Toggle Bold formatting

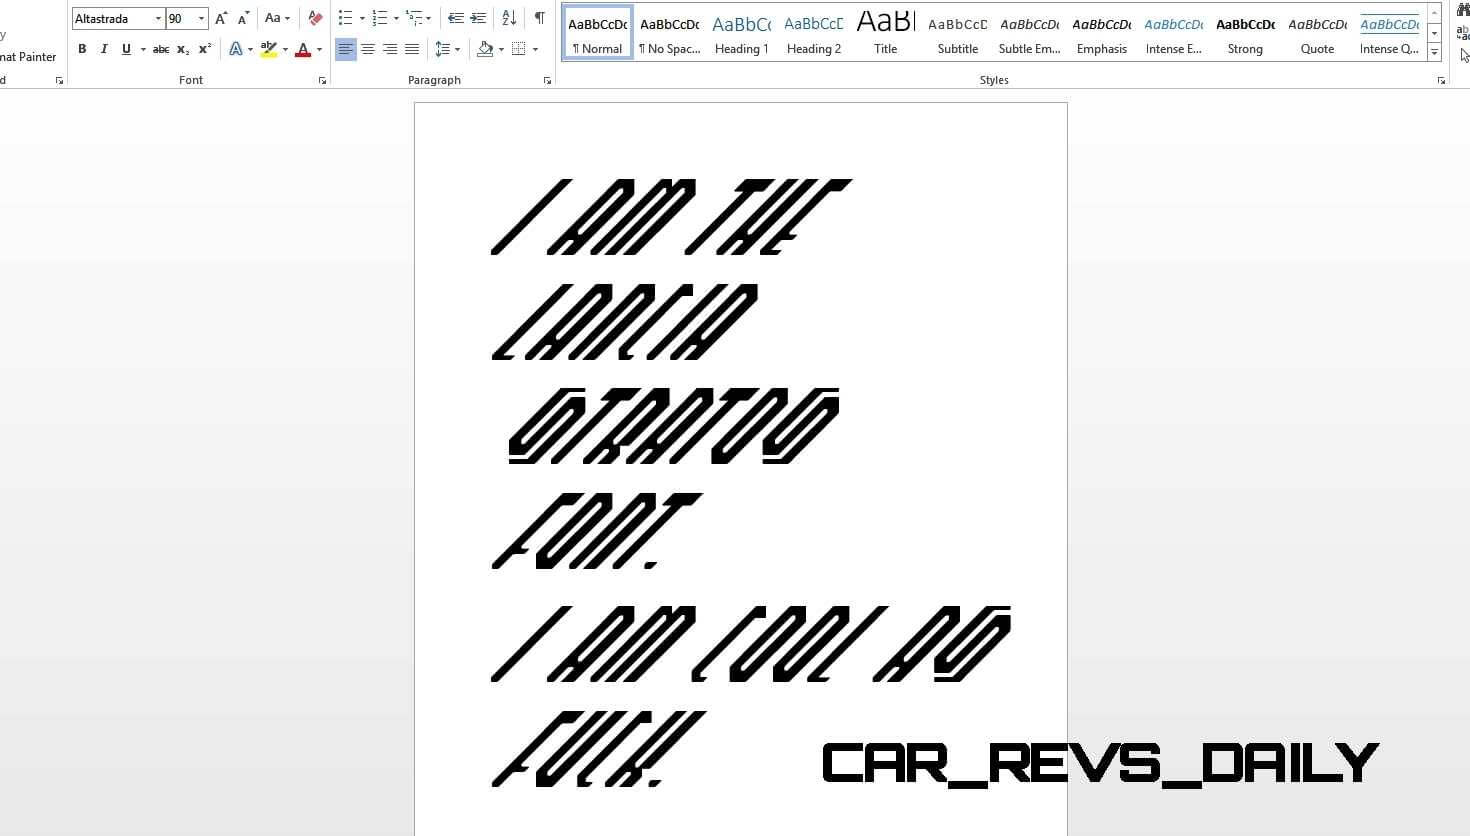click(82, 49)
